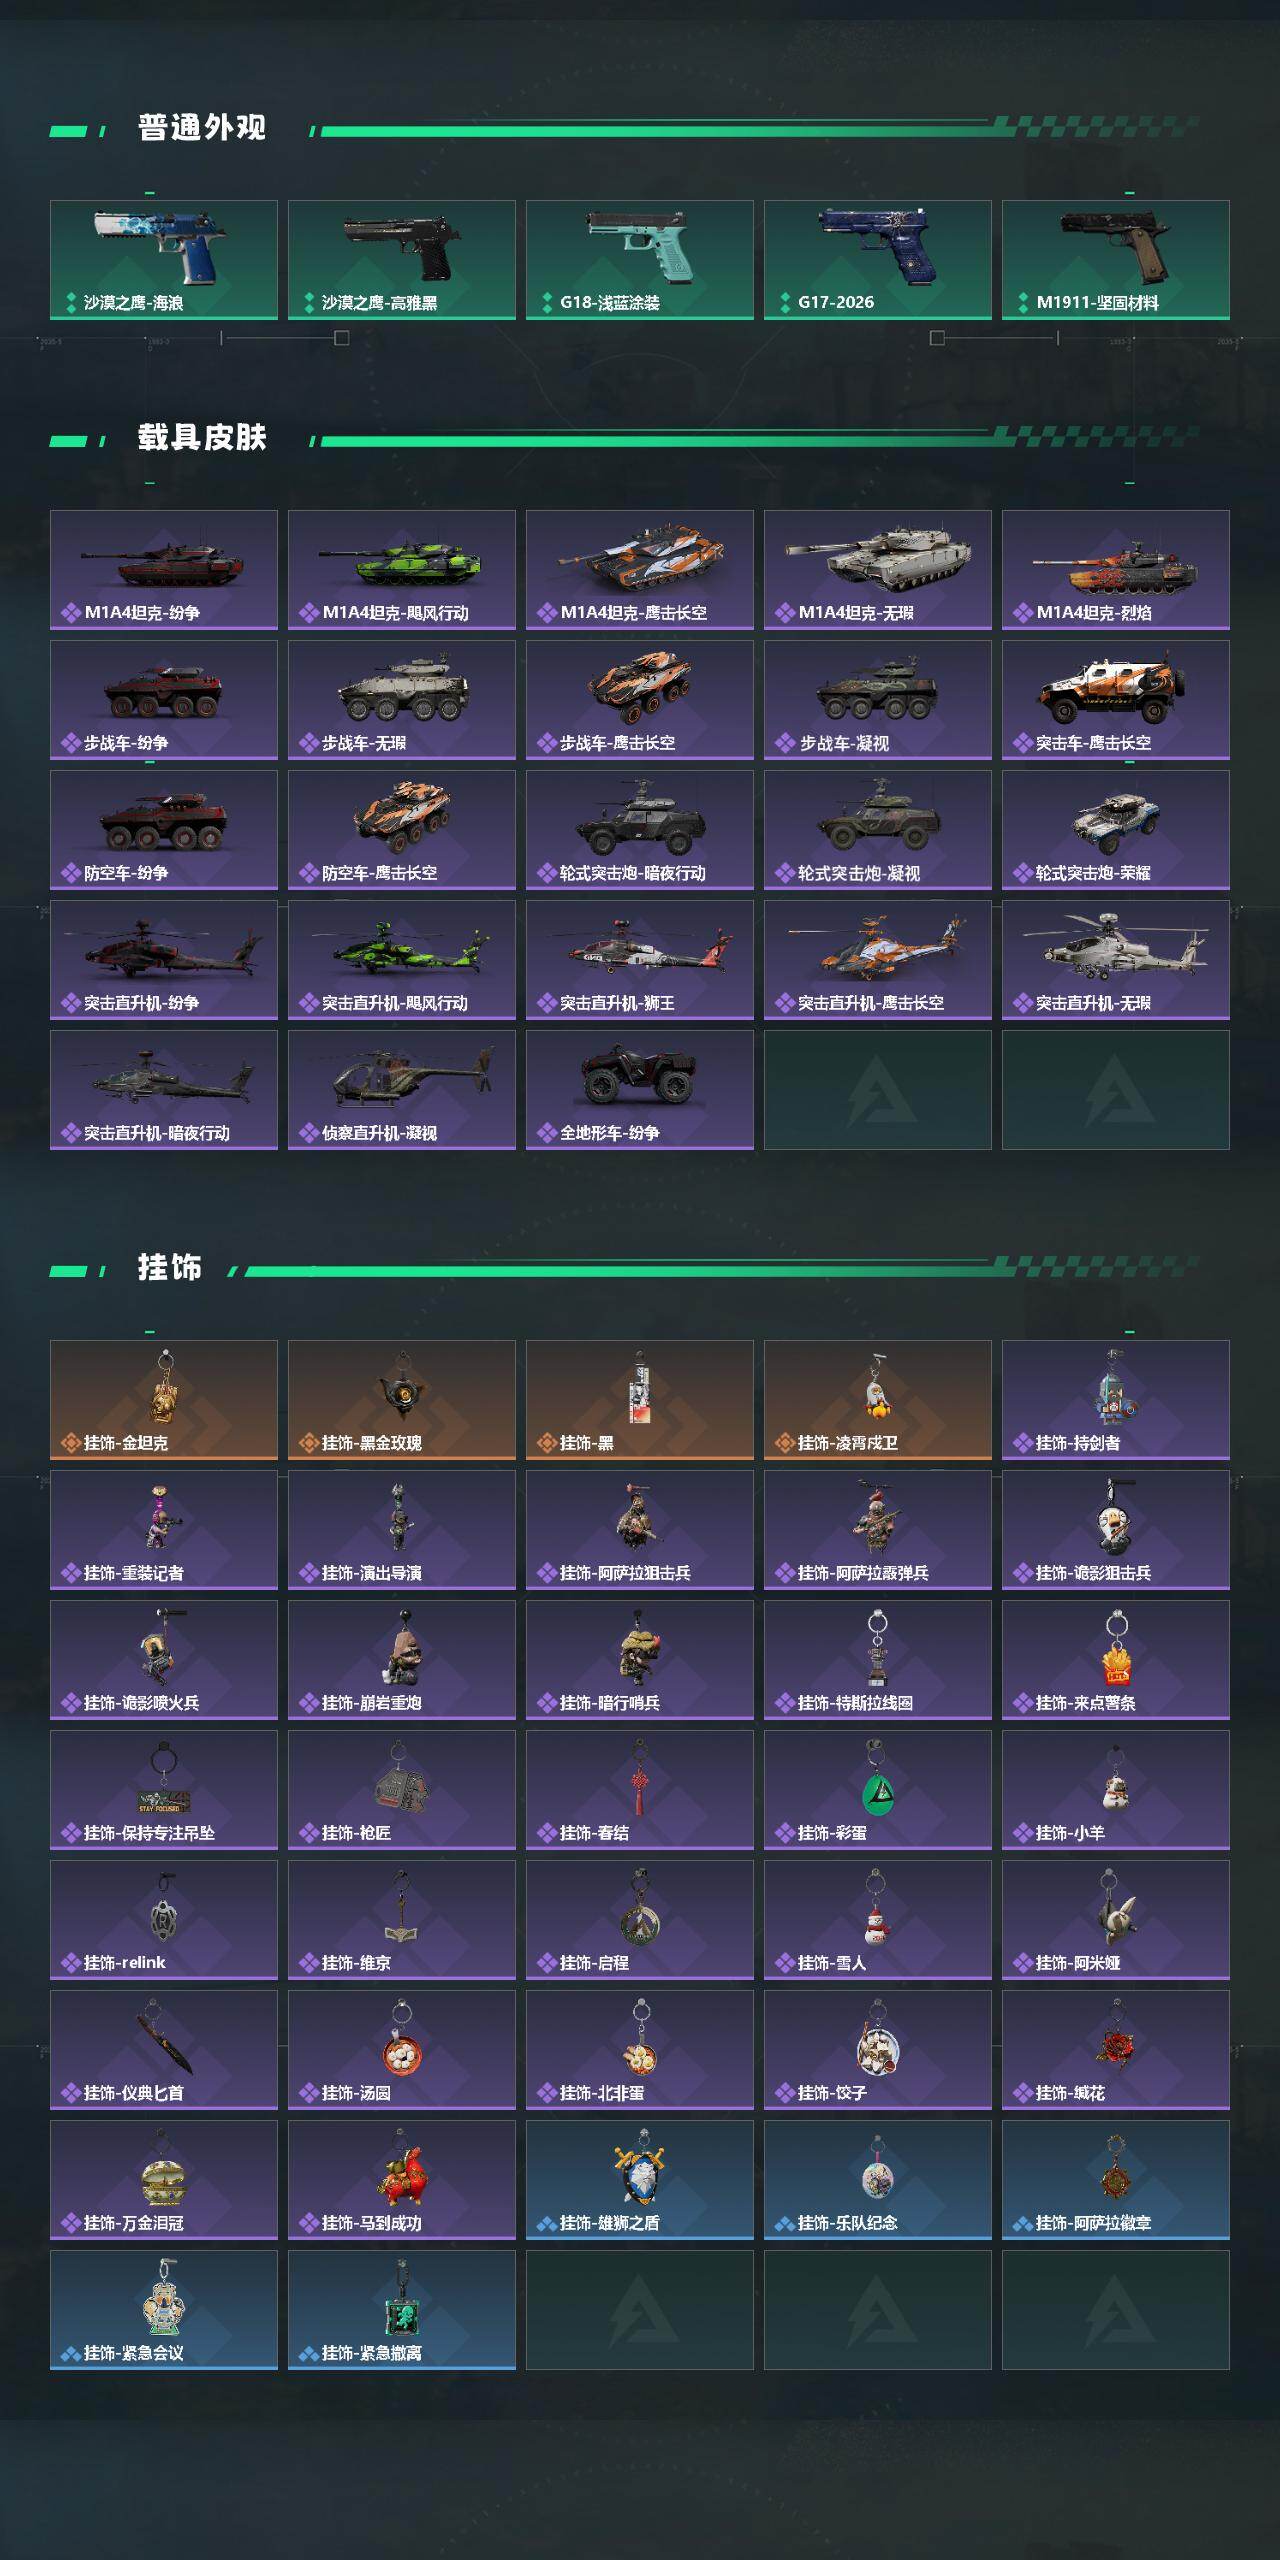The width and height of the screenshot is (1280, 2560).
Task: Open the 挂饰-雄狮之盾 shield charm
Action: (640, 2180)
